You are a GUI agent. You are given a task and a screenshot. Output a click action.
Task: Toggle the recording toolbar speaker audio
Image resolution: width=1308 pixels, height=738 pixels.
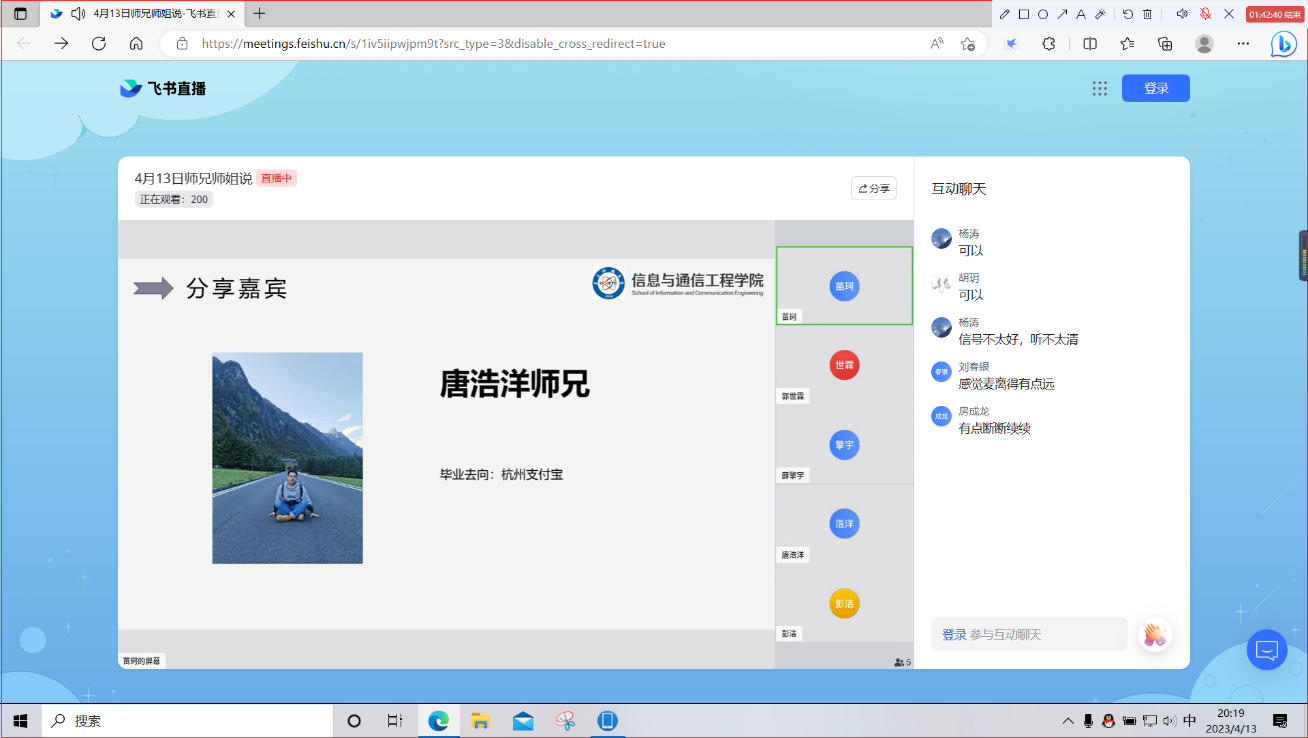coord(1182,14)
